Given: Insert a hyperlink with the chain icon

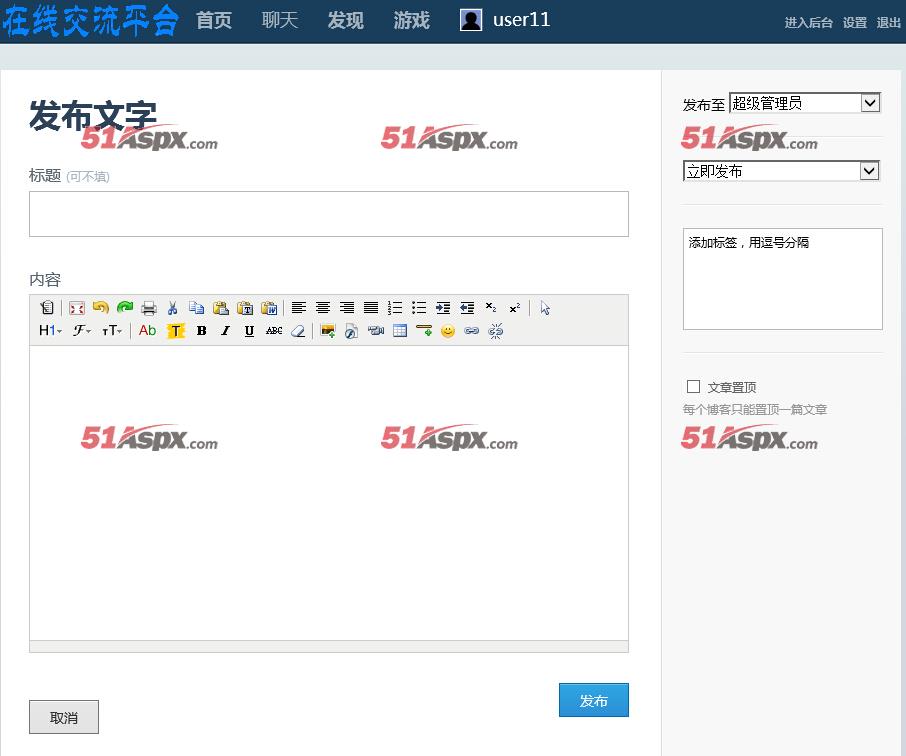Looking at the screenshot, I should coord(471,331).
